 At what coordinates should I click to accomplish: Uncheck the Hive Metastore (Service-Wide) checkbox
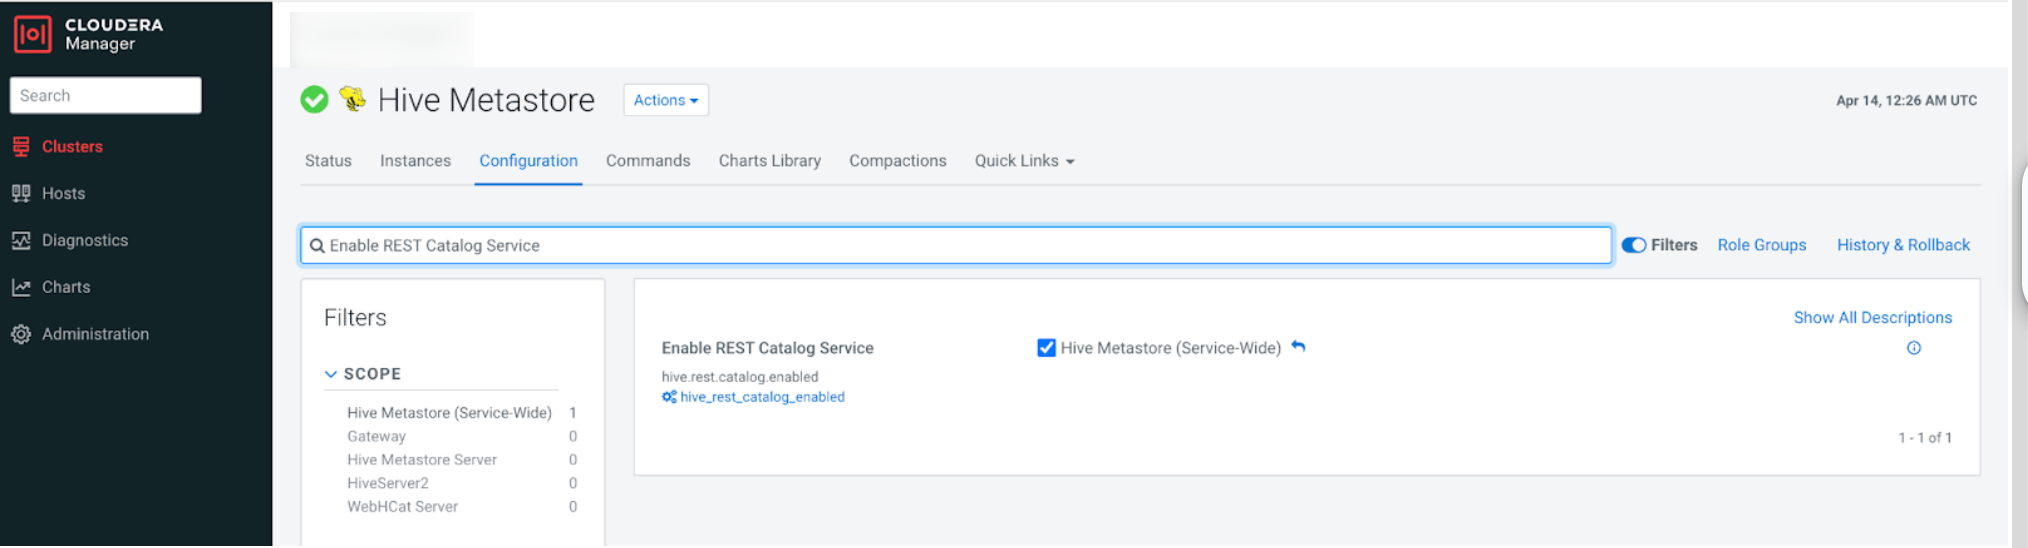pyautogui.click(x=1046, y=348)
